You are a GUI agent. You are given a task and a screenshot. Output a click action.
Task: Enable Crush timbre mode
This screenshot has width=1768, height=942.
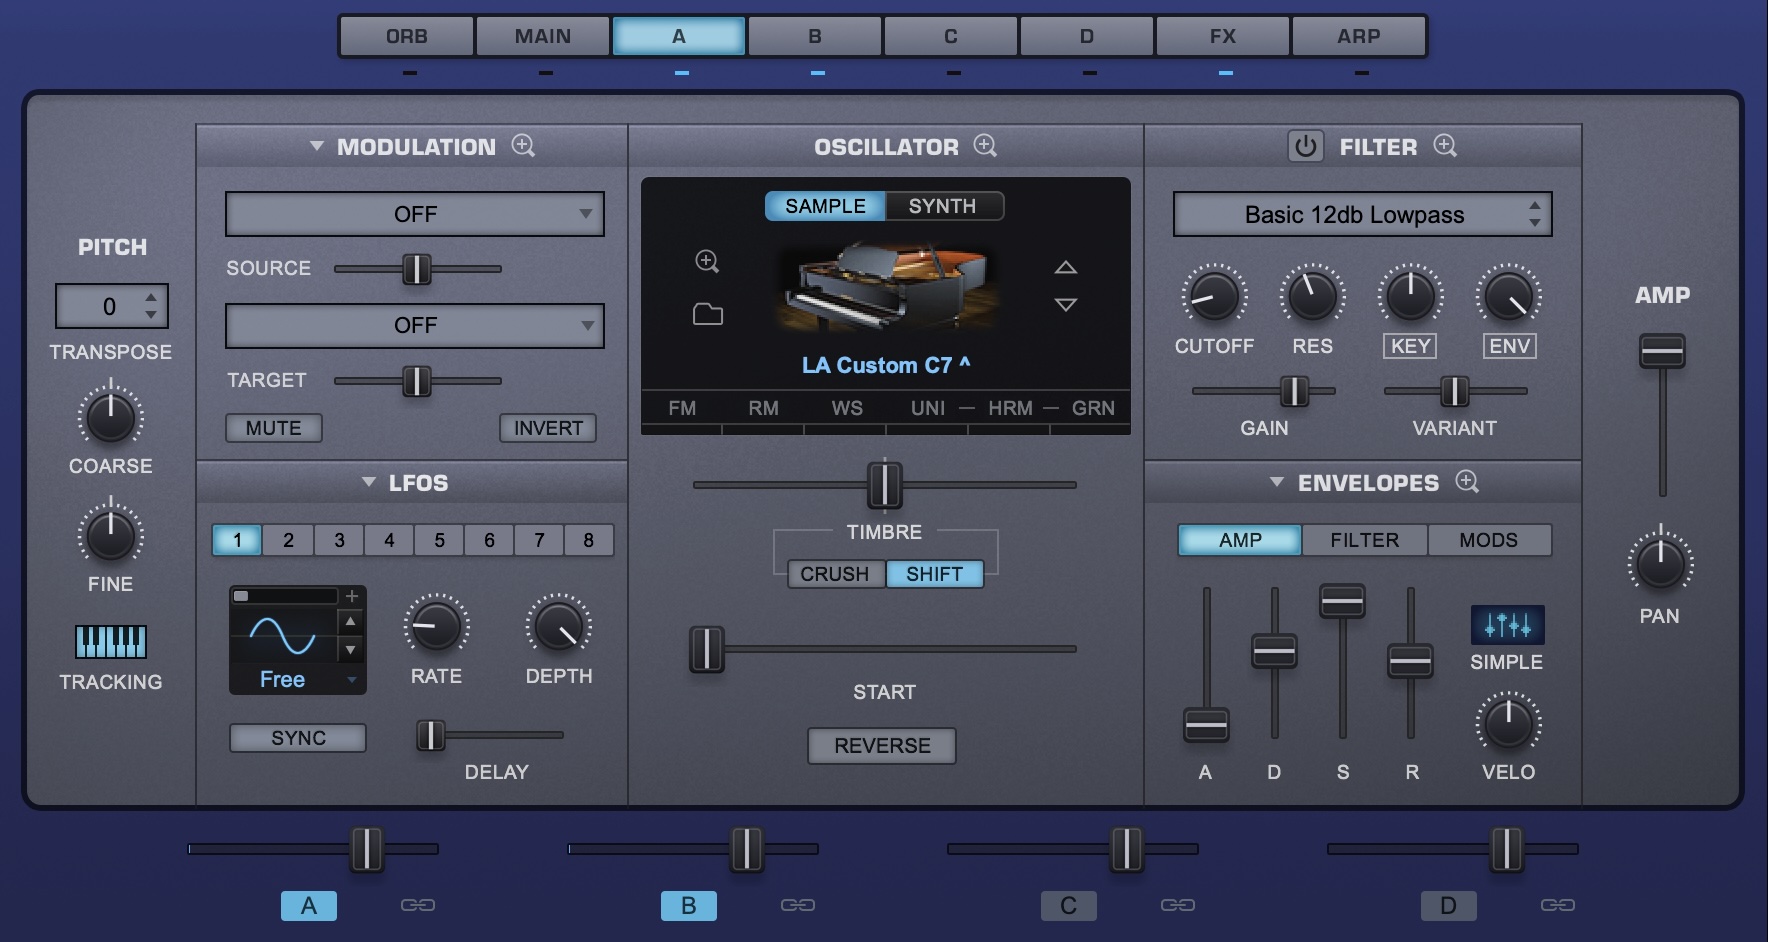[x=835, y=574]
